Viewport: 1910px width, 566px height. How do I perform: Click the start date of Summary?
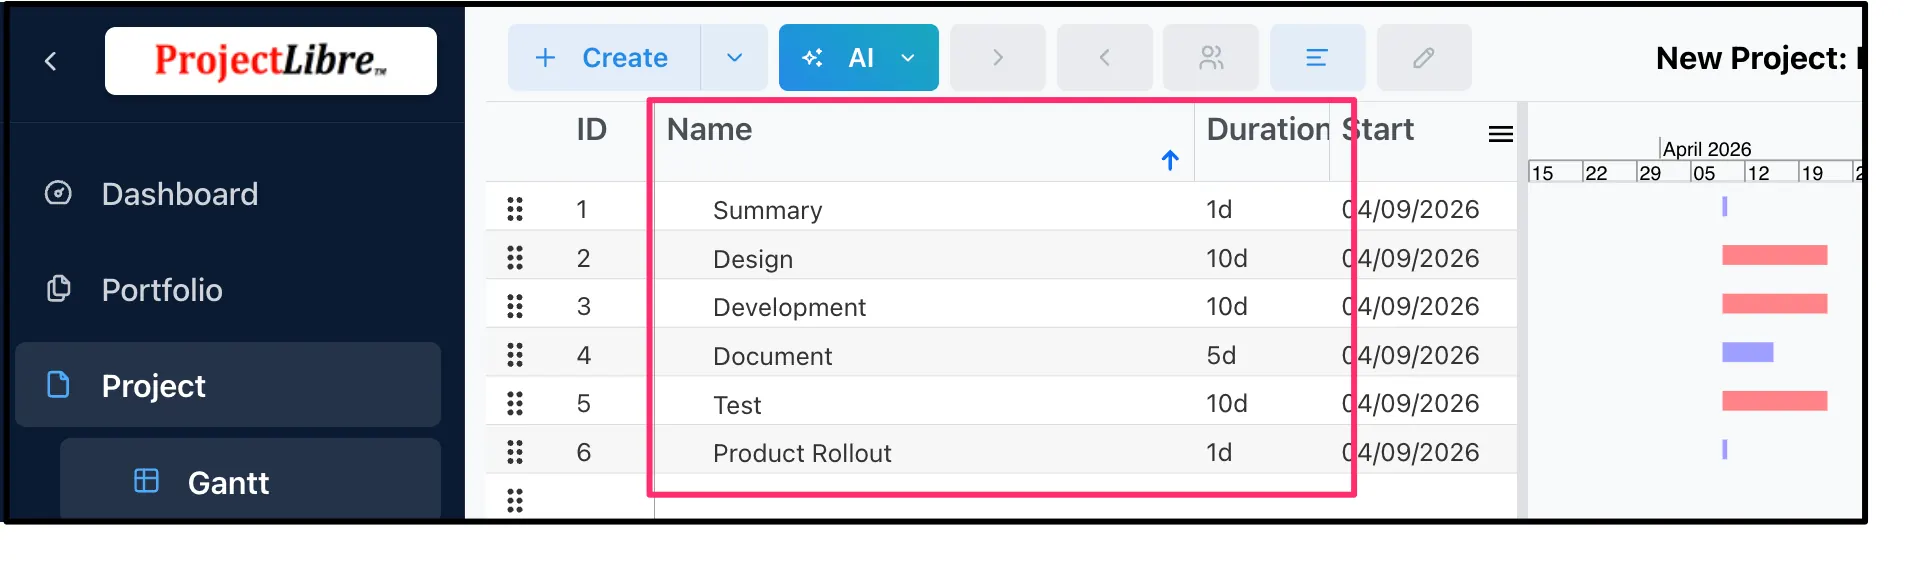(1410, 209)
